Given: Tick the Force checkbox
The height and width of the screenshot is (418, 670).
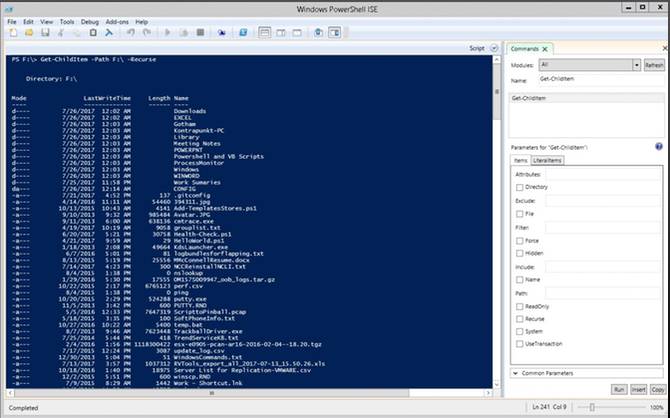Looking at the screenshot, I should pyautogui.click(x=520, y=241).
